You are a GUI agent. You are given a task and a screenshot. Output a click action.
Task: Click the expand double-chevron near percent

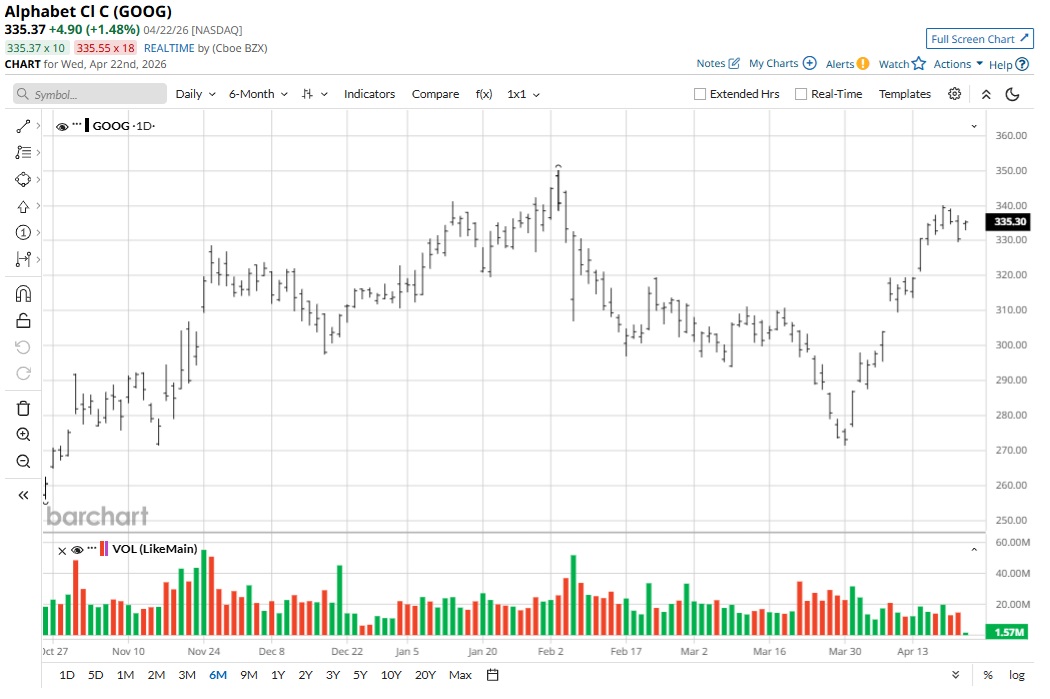[x=956, y=675]
